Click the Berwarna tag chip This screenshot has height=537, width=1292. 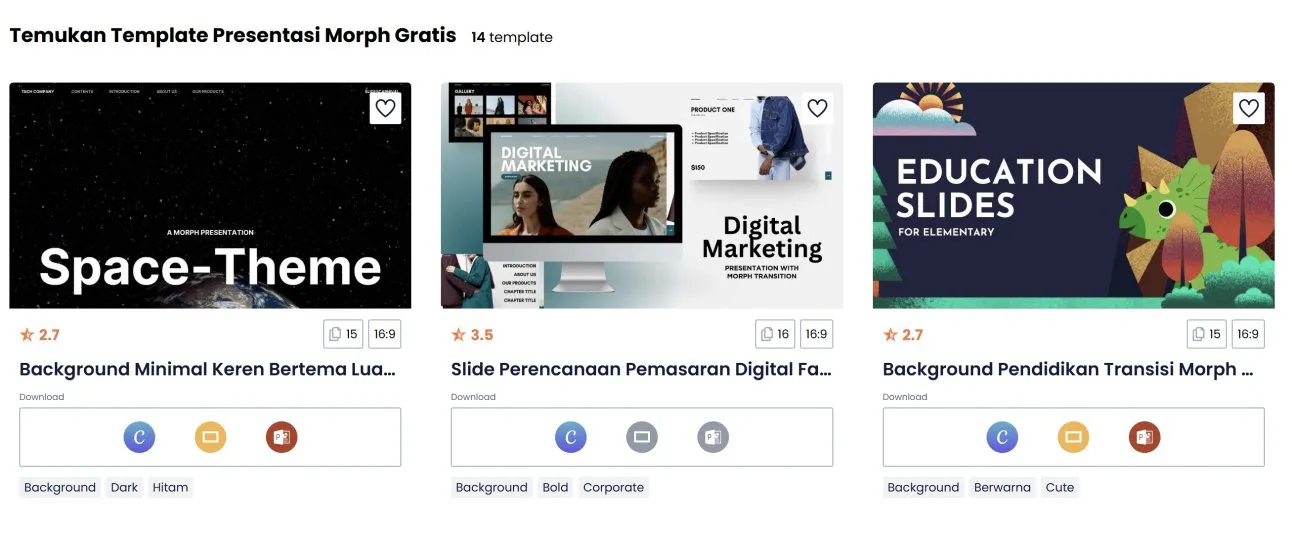tap(1002, 487)
